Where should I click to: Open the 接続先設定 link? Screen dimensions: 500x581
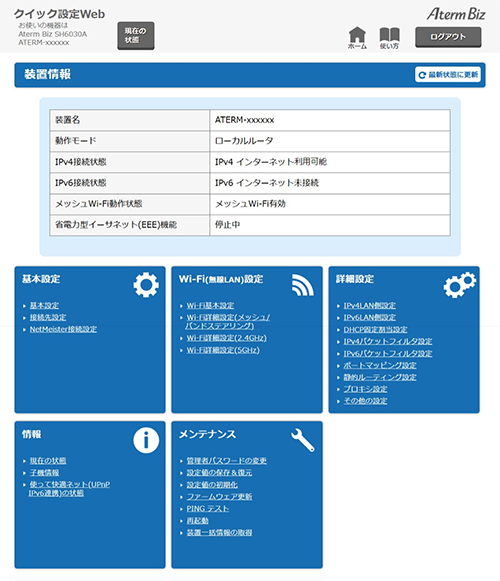pos(48,317)
